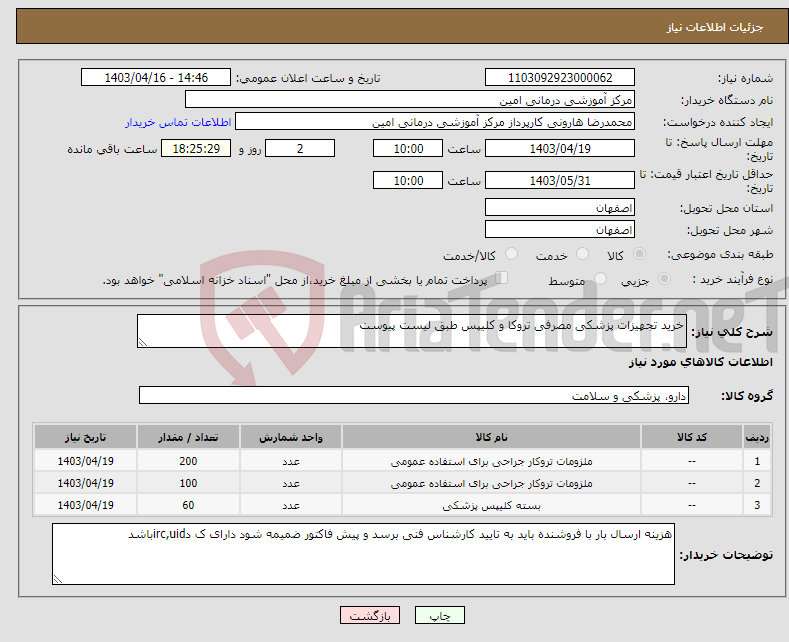Click quantity cell 100
This screenshot has height=642, width=789.
pyautogui.click(x=188, y=484)
